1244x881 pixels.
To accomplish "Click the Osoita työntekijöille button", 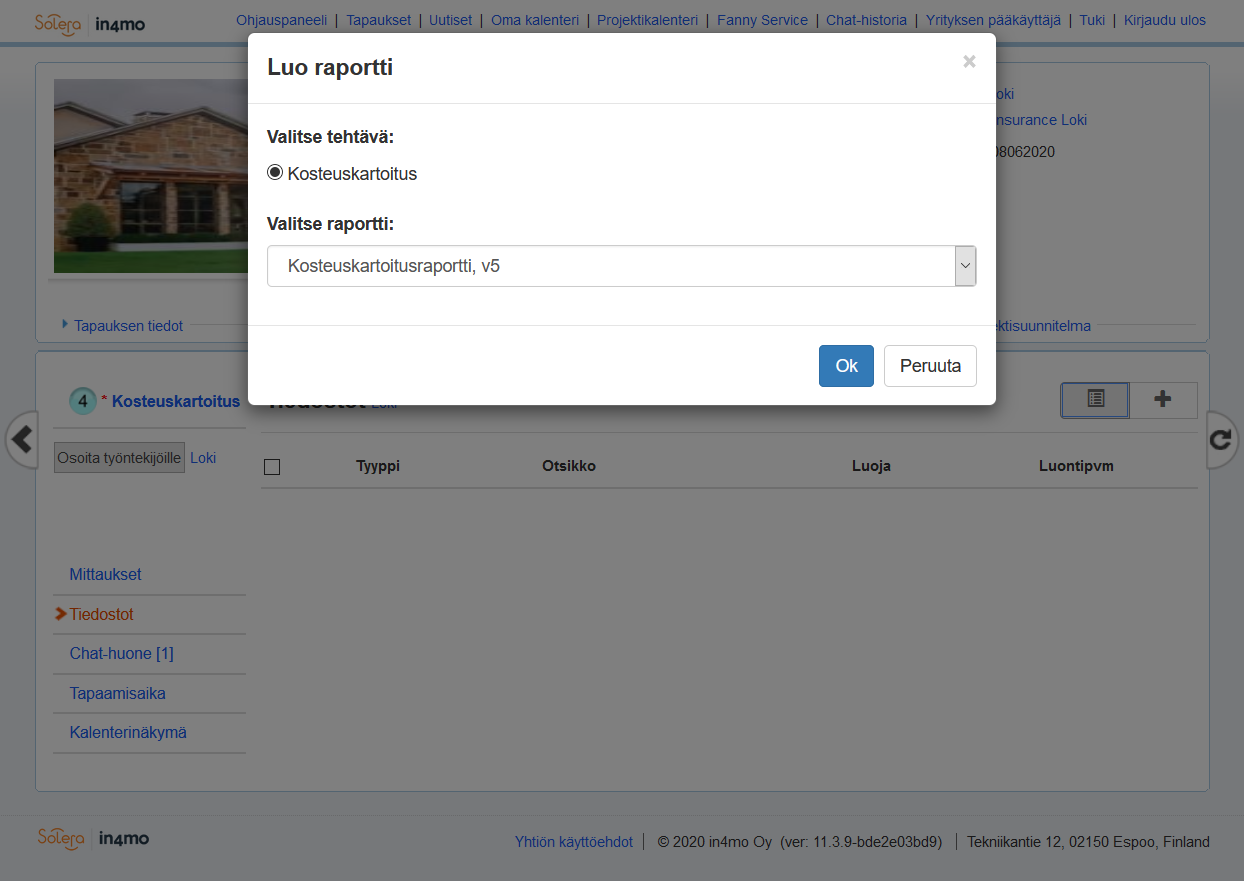I will 119,458.
